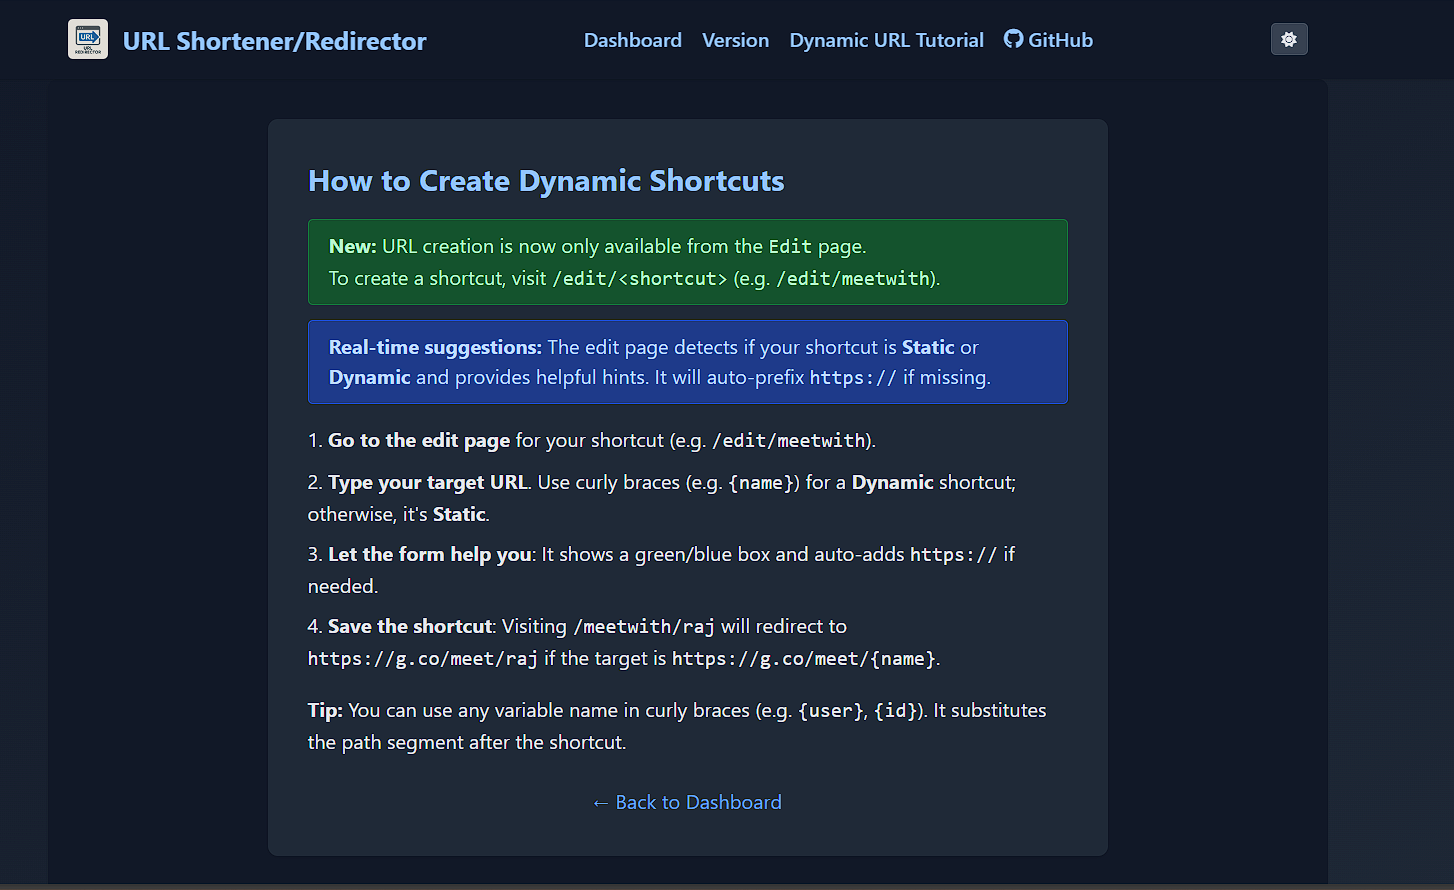Click the Save the shortcut step
Screen dimensions: 1454x890
pos(410,626)
